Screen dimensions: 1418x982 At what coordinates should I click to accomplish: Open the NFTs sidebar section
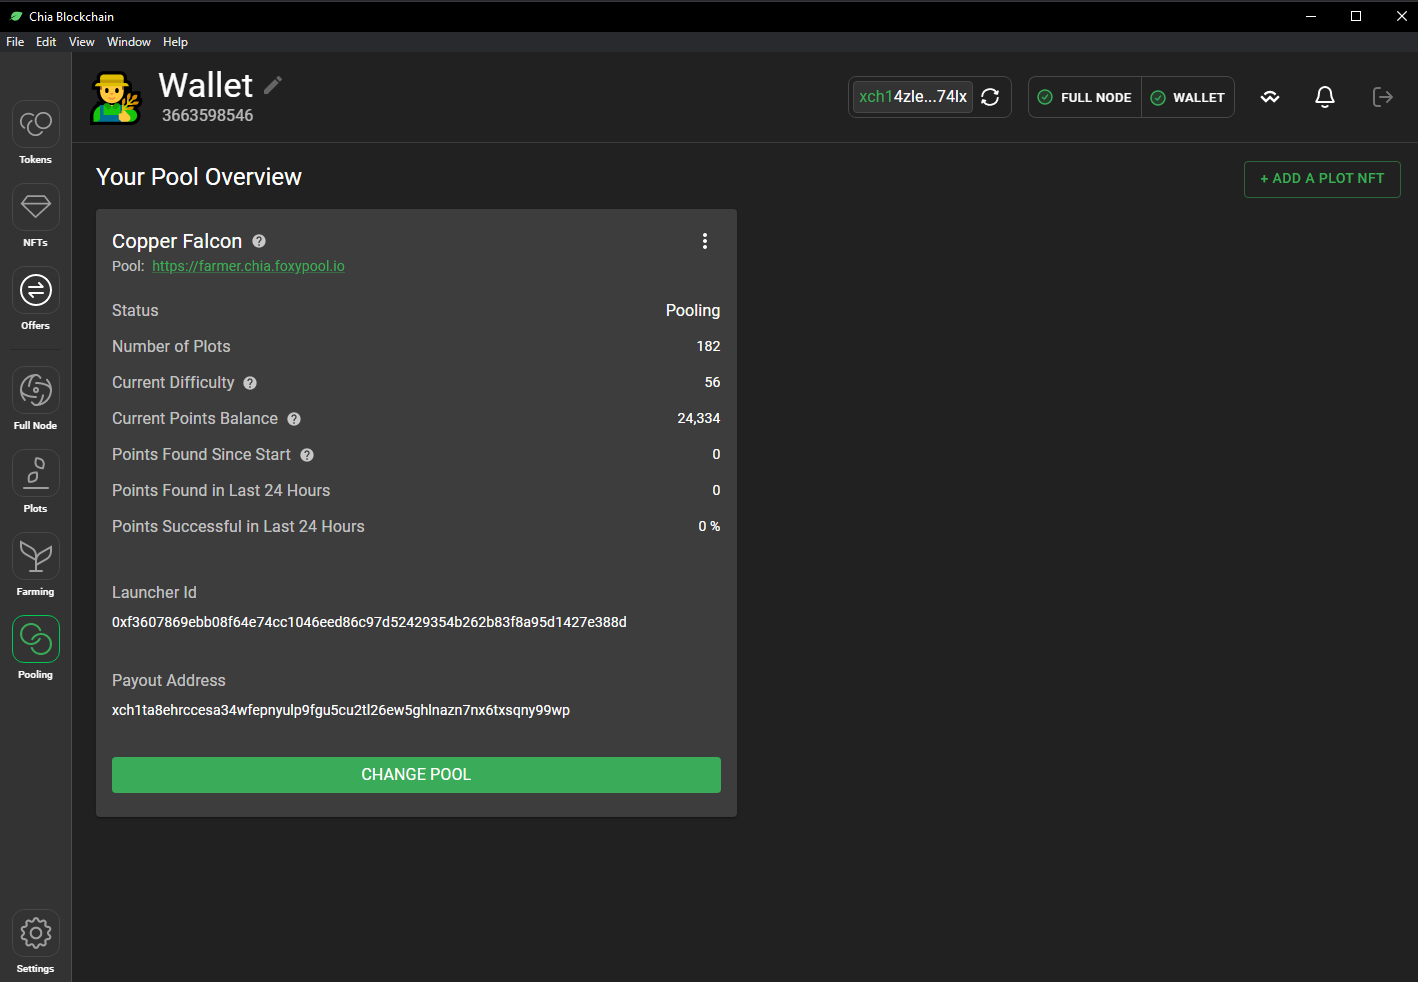tap(36, 208)
